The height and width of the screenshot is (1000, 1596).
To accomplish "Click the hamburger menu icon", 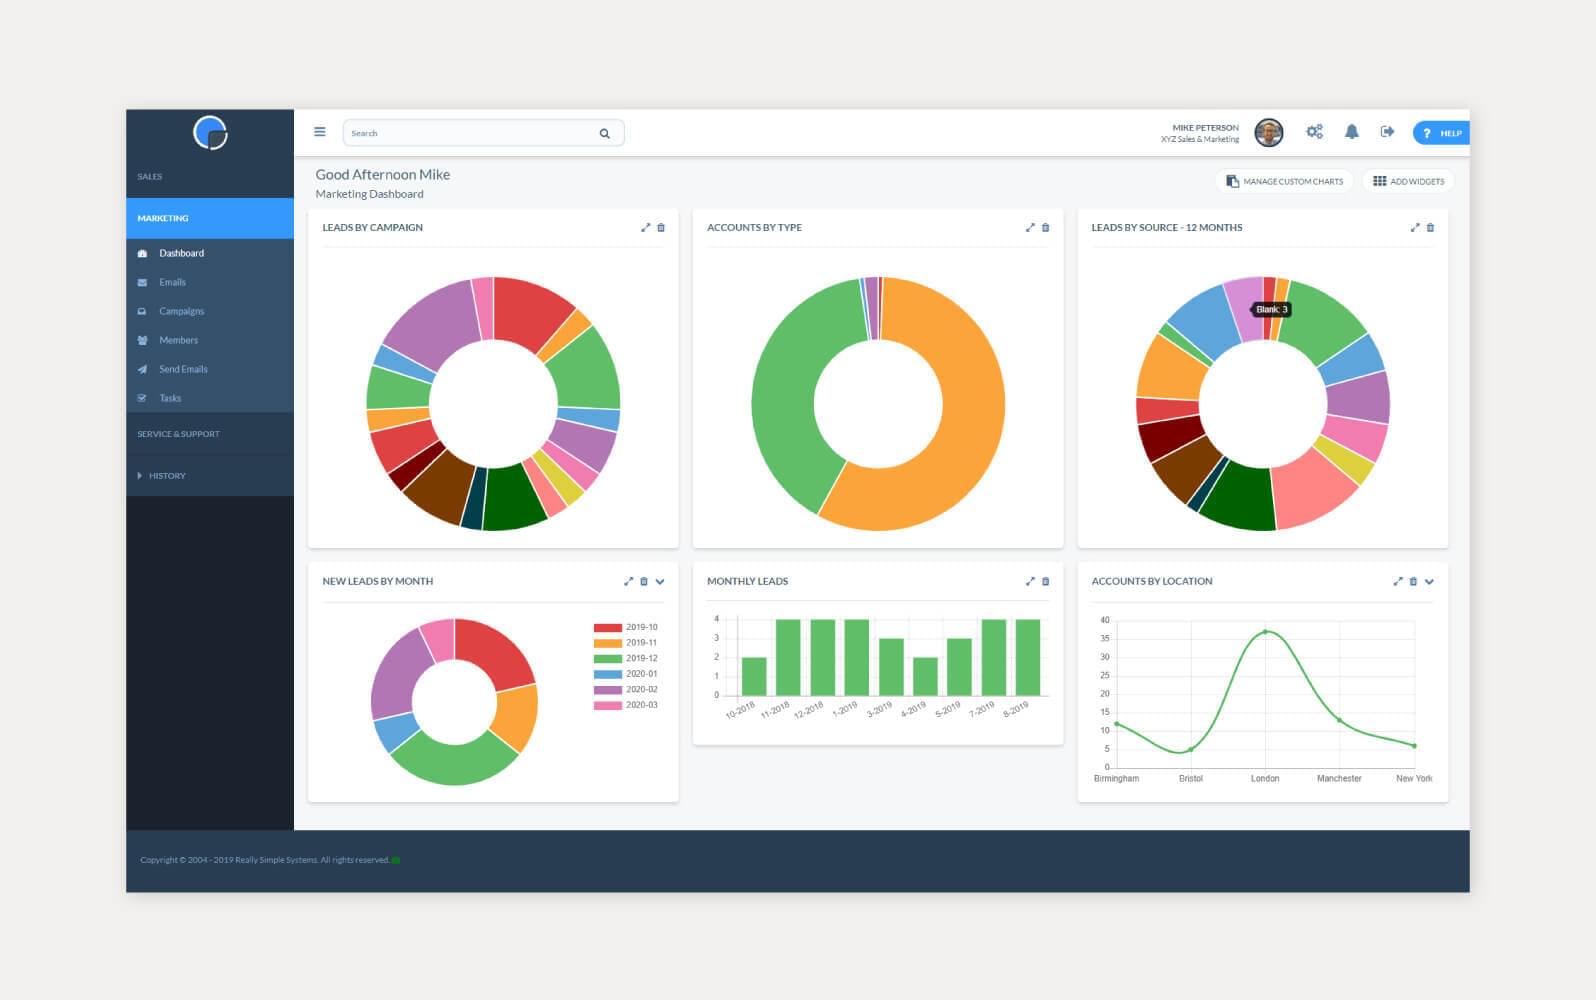I will 320,132.
